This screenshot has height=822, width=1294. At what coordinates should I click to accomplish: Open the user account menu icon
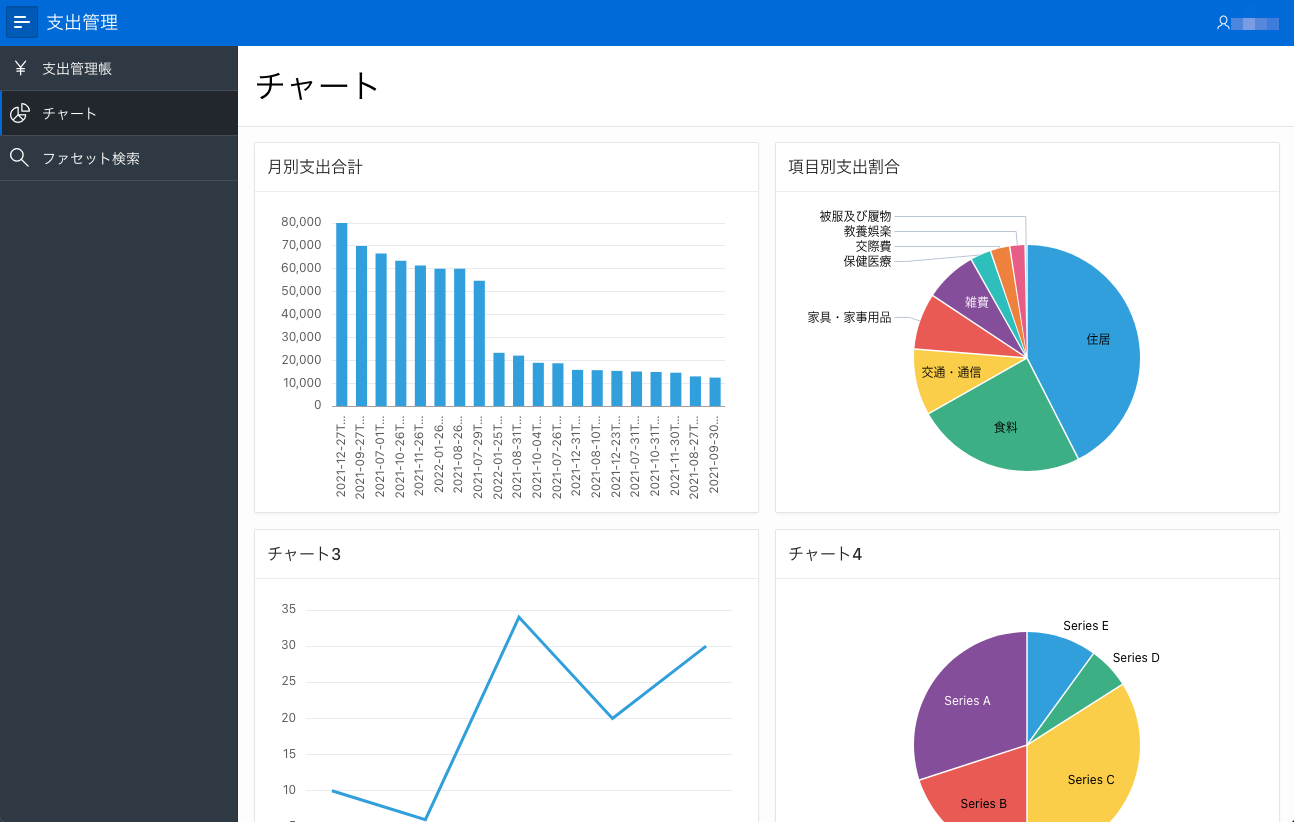[x=1223, y=22]
